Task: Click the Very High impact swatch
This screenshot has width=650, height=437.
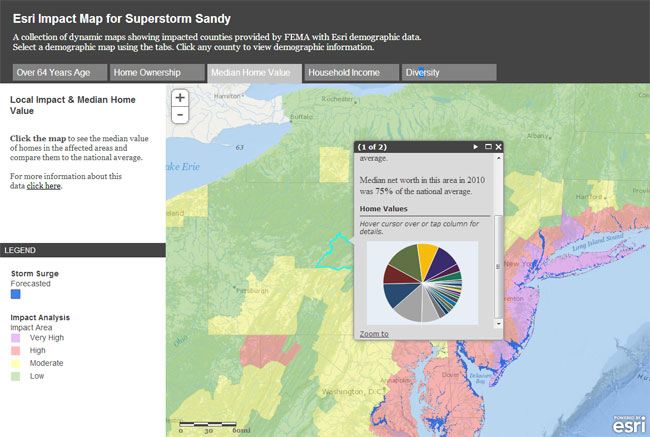Action: 15,338
